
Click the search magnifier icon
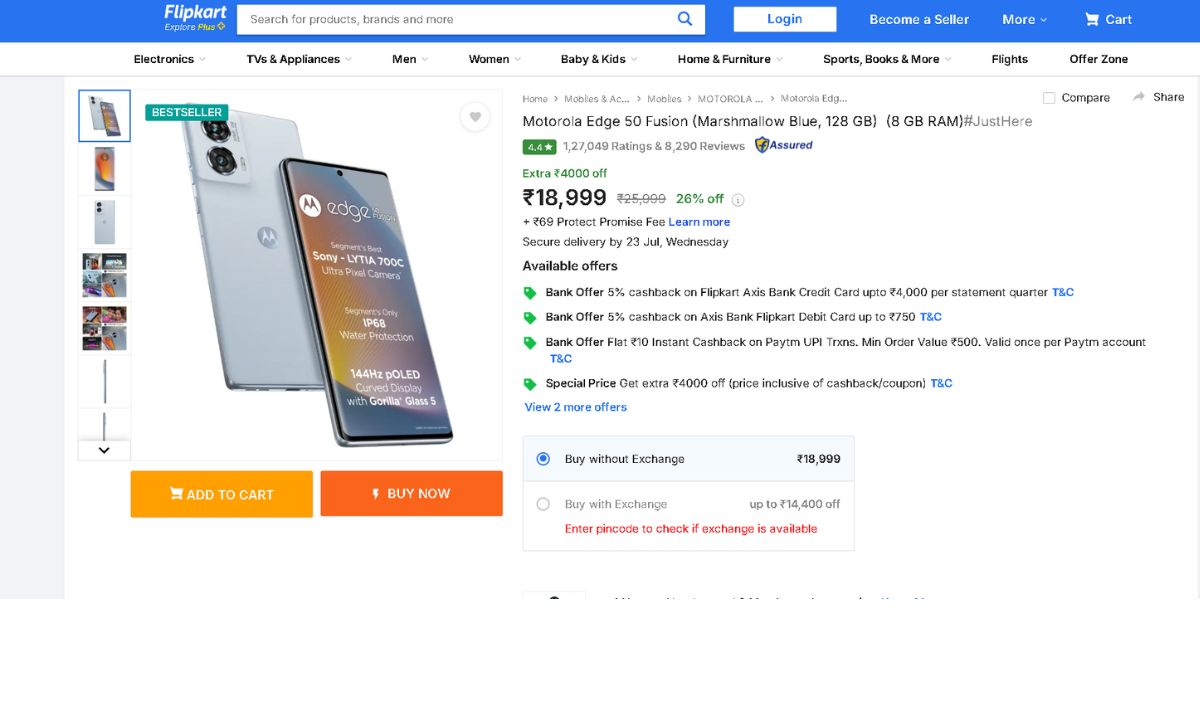685,19
